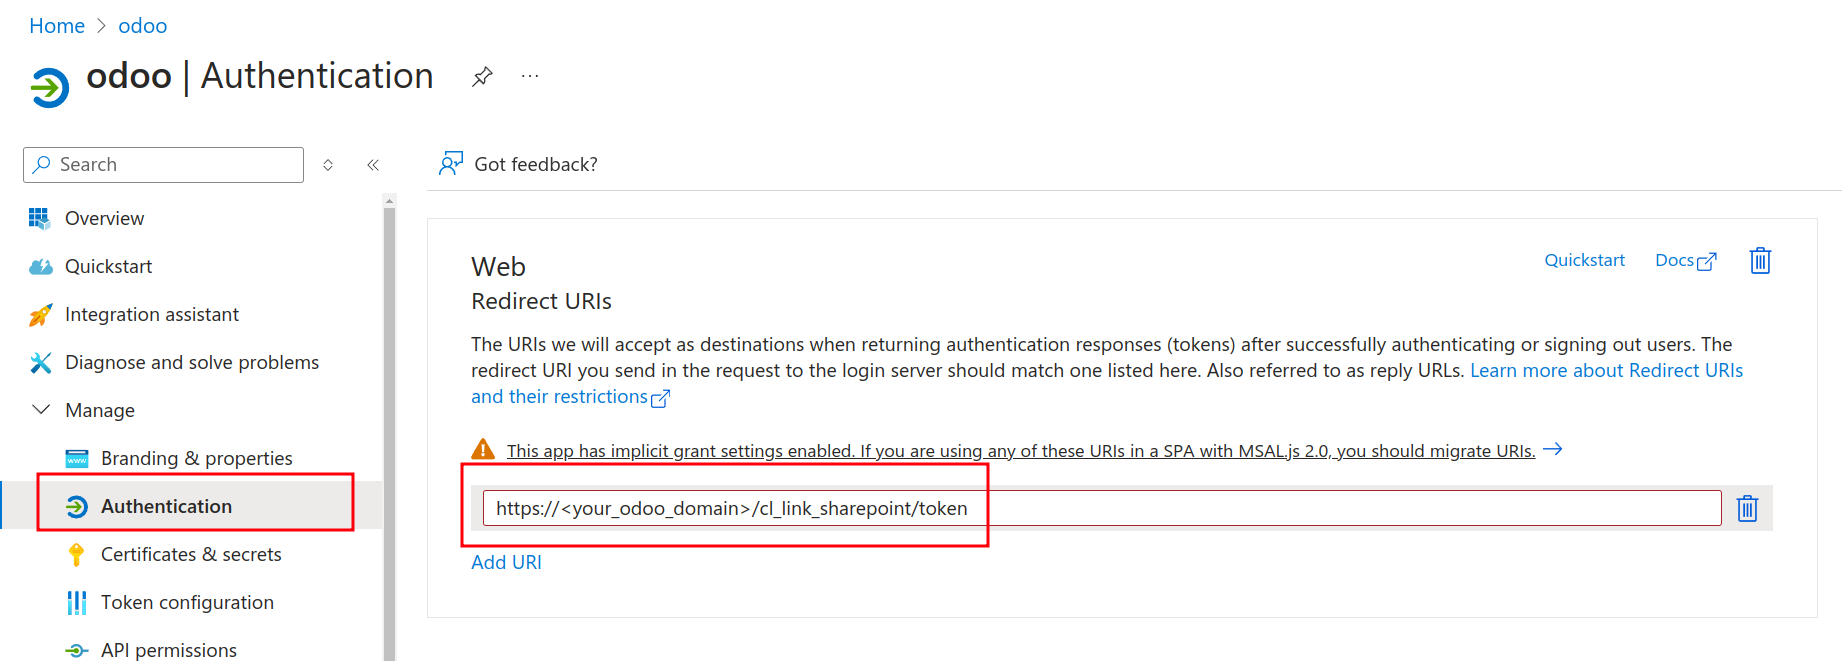This screenshot has height=661, width=1842.
Task: Pin the odoo Authentication blade
Action: pos(482,76)
